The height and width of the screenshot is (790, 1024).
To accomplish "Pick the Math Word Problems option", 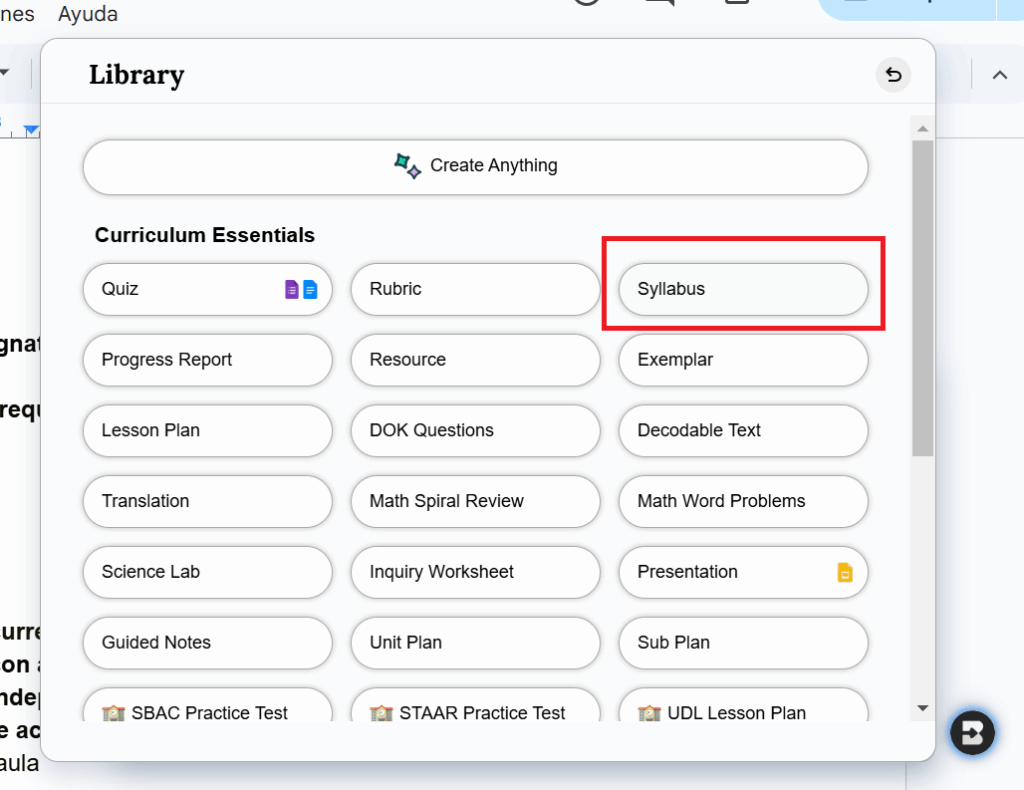I will 743,501.
